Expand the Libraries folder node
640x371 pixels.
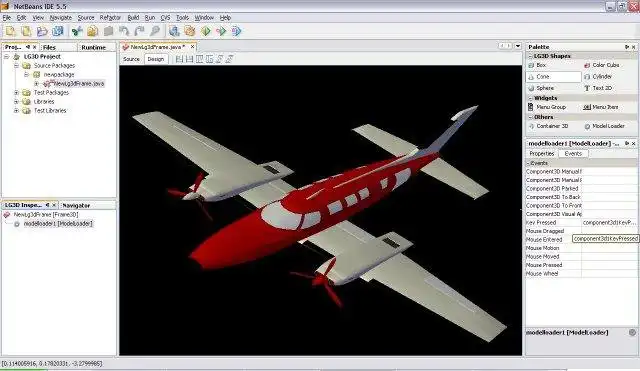click(x=16, y=102)
